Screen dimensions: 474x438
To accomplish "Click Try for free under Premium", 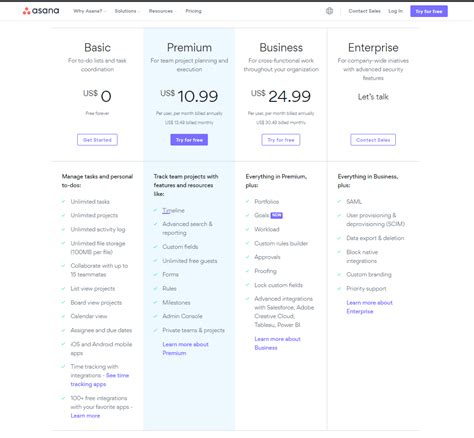I will (x=189, y=140).
